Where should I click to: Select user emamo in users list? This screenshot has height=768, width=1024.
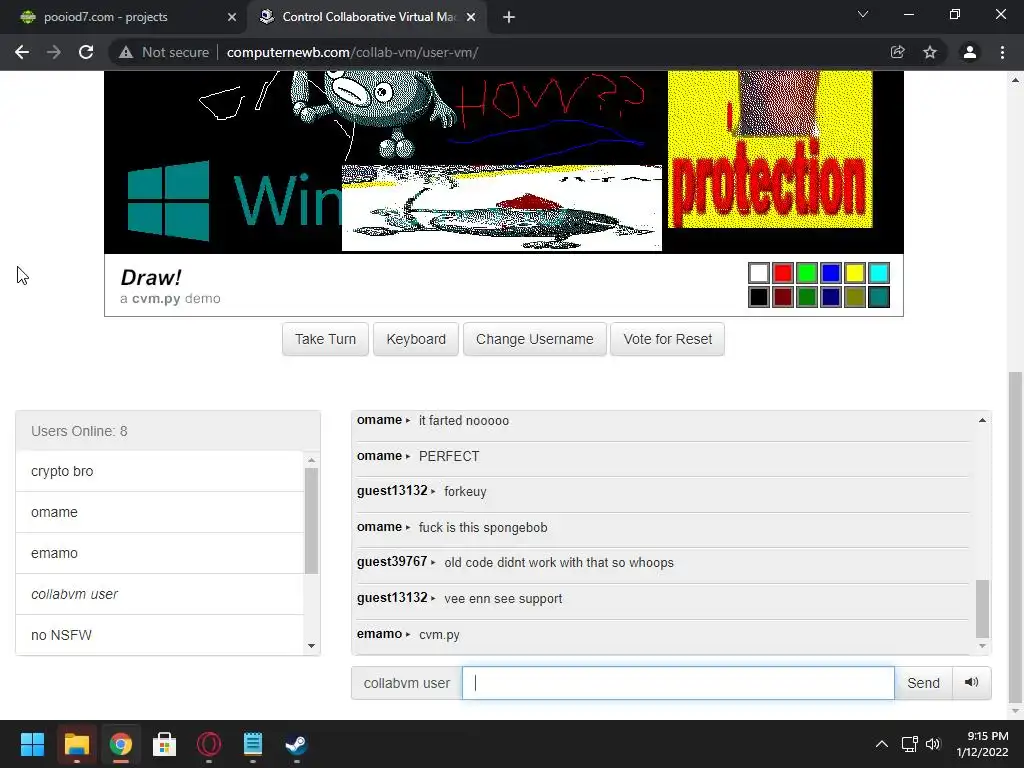coord(160,553)
